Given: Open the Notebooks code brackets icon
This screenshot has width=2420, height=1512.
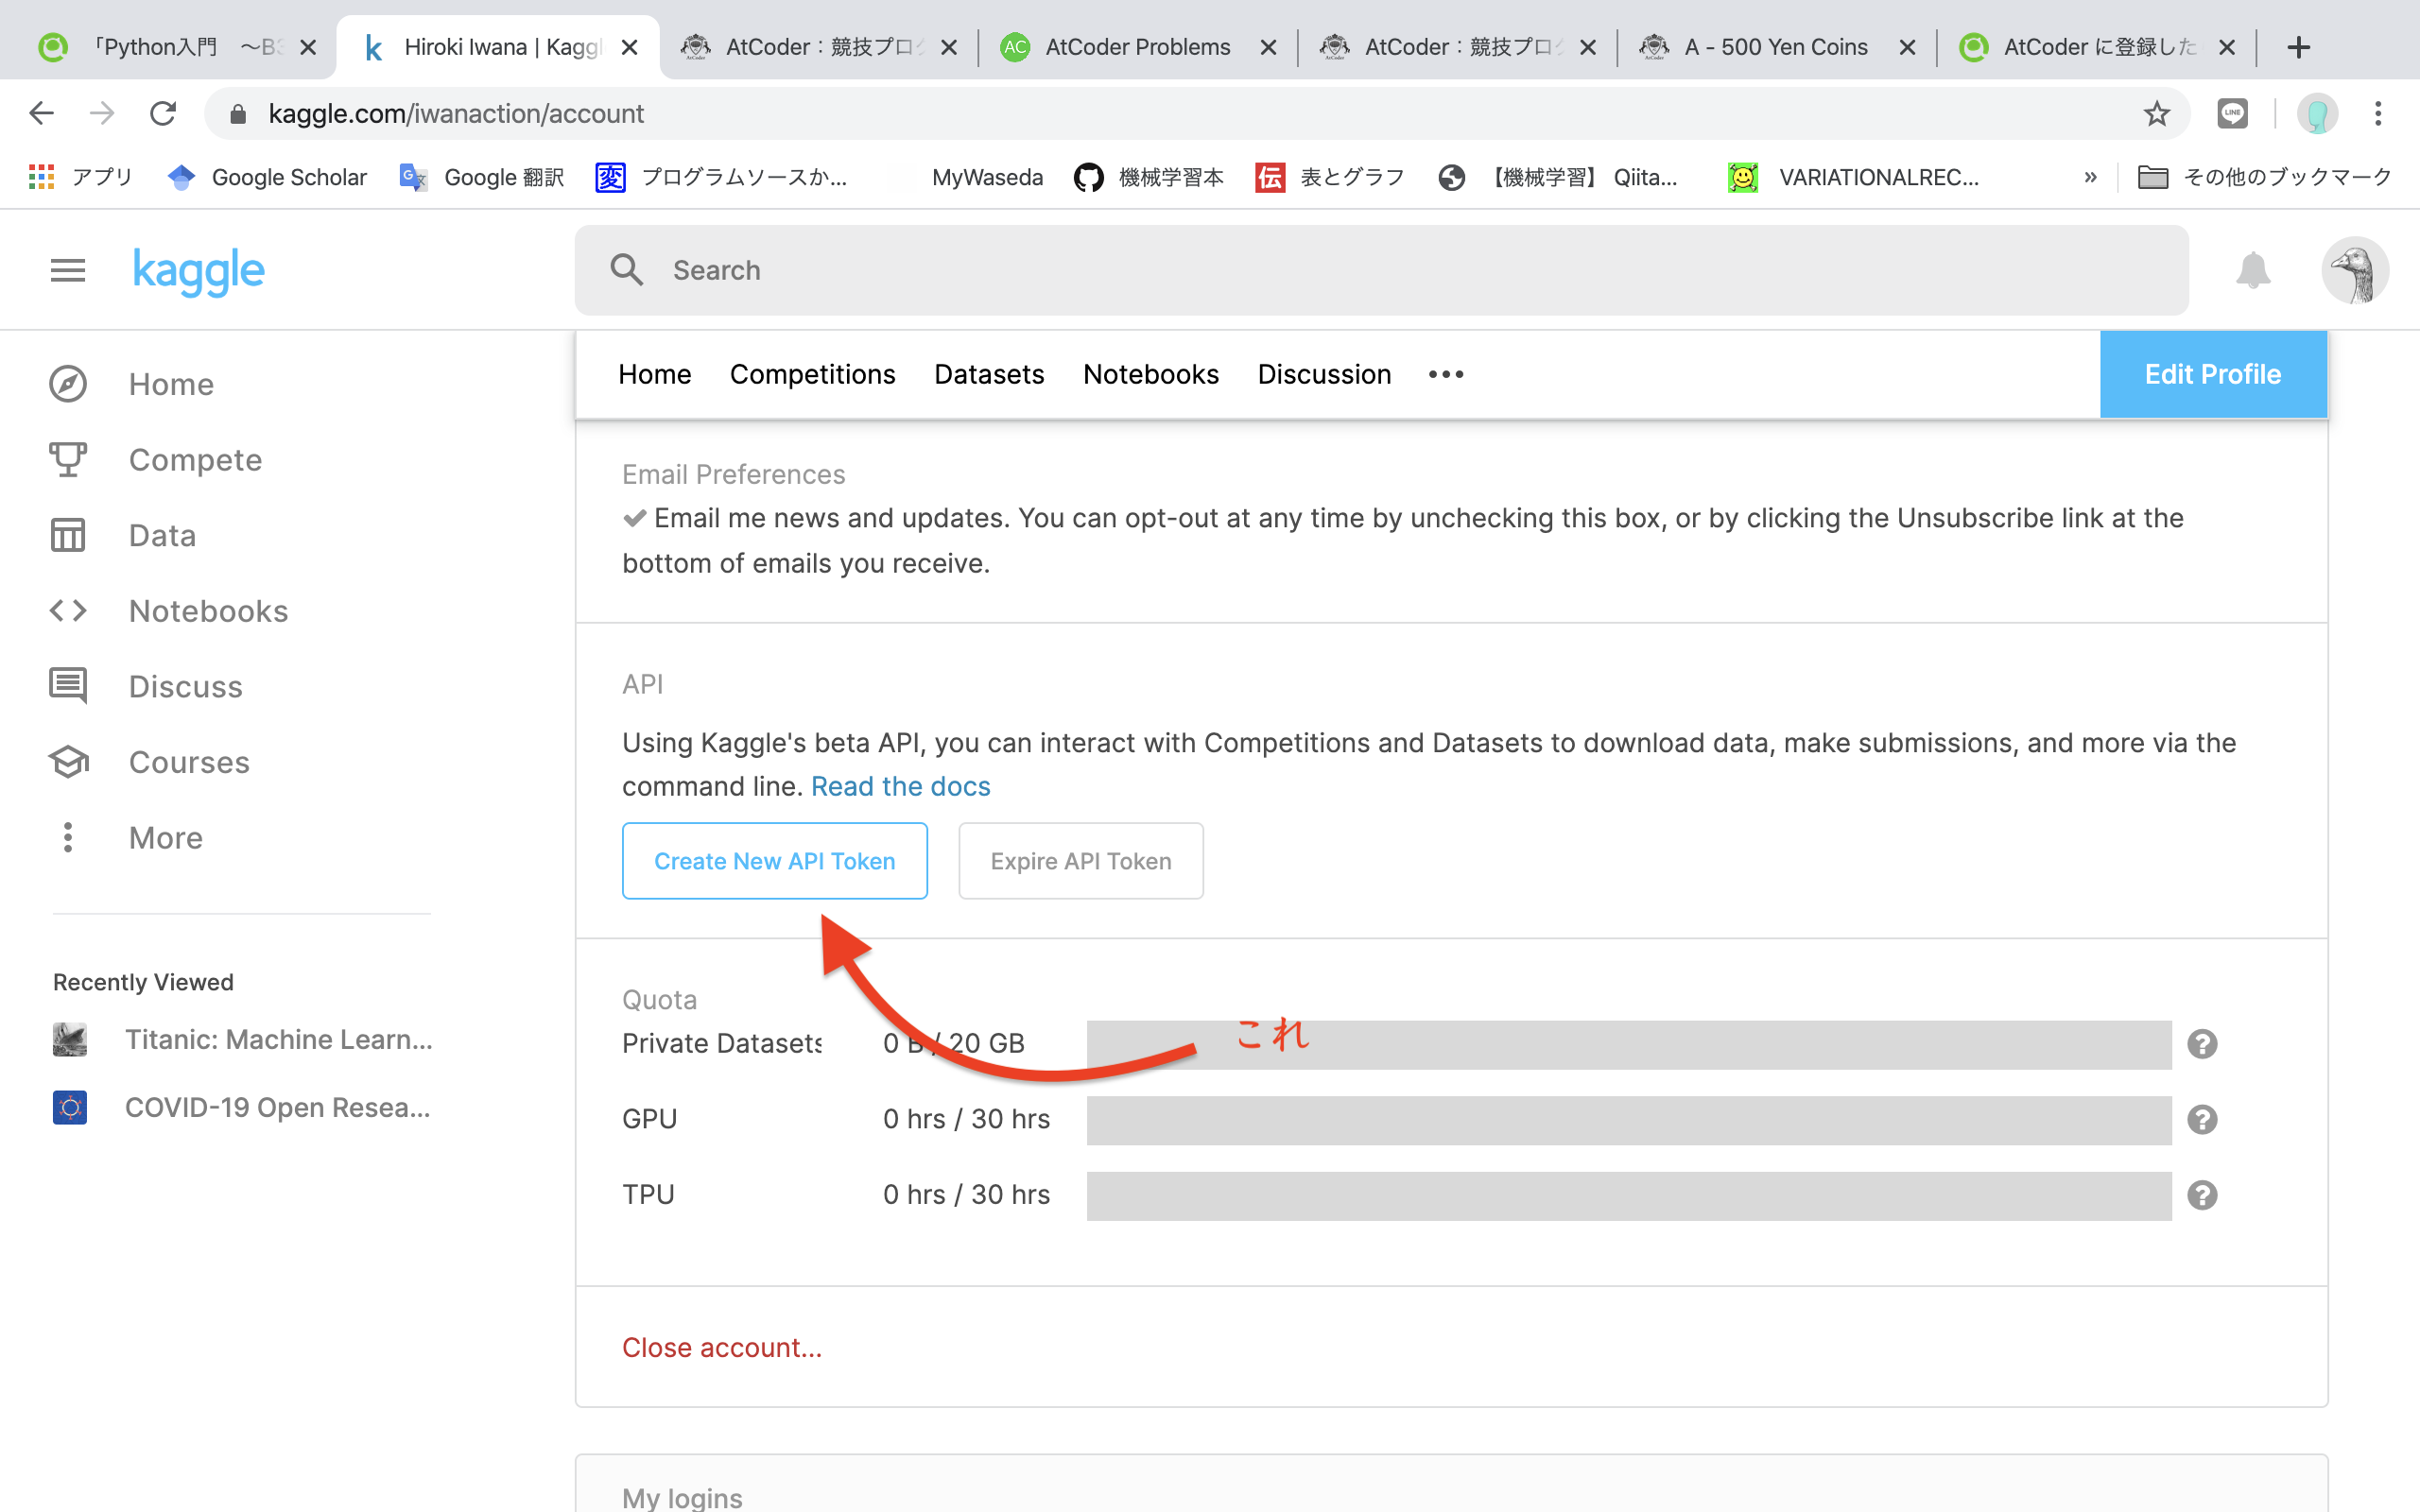Looking at the screenshot, I should (68, 611).
